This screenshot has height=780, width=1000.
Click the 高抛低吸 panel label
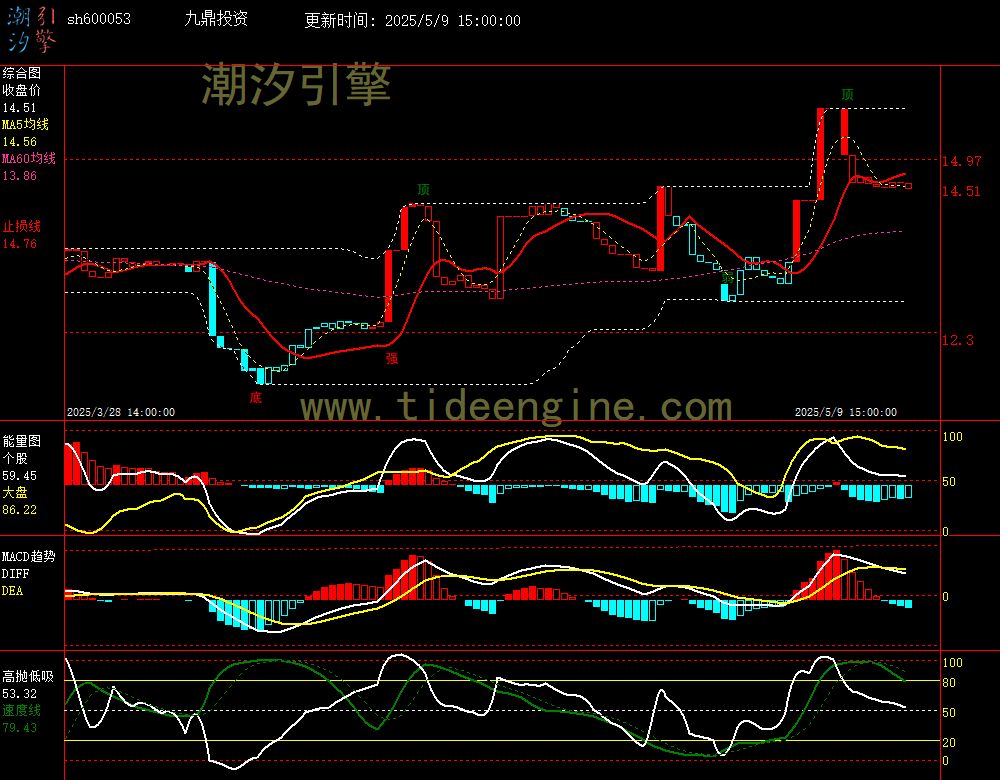[x=29, y=676]
